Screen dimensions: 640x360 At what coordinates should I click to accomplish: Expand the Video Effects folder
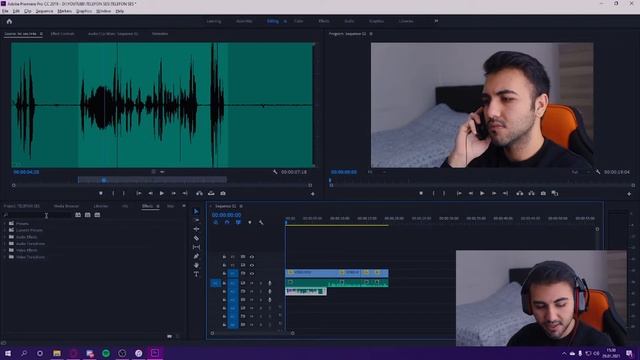(x=5, y=250)
